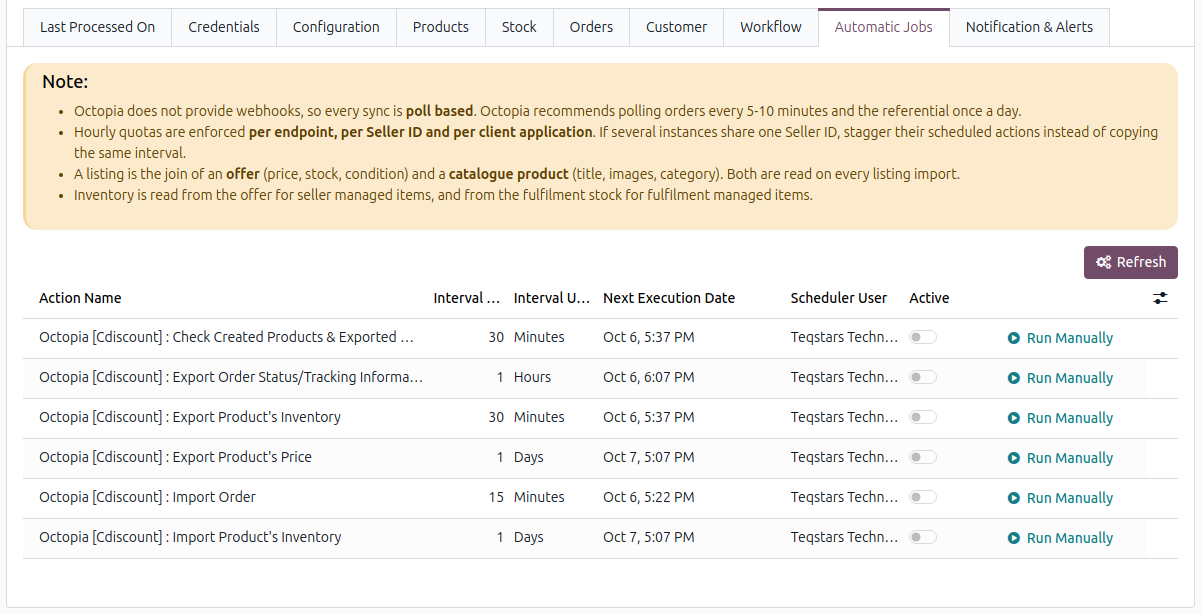This screenshot has width=1202, height=614.
Task: Toggle Active for Import Product's Inventory job
Action: [x=923, y=537]
